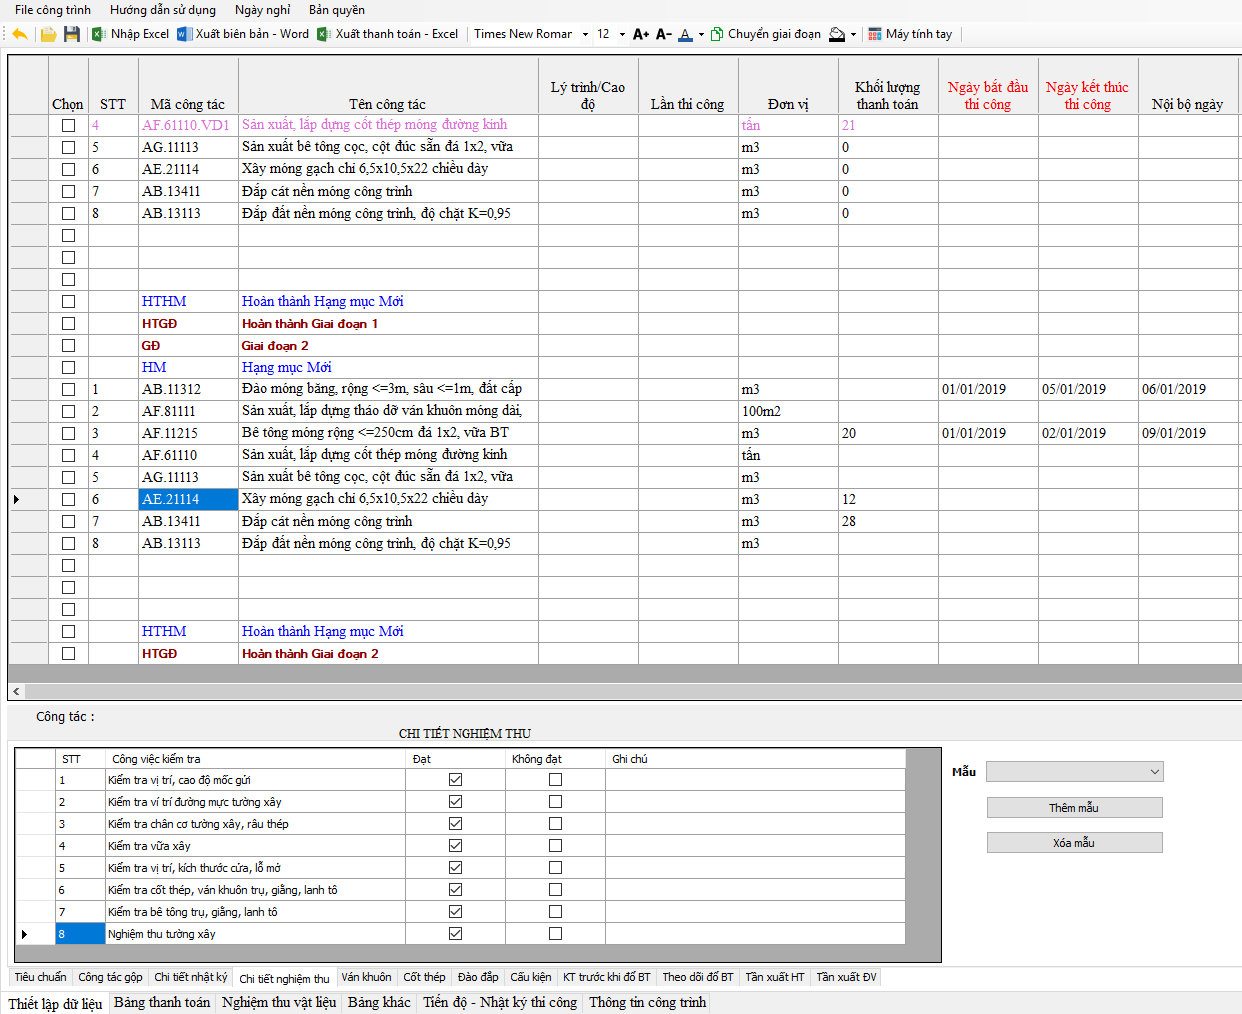The image size is (1242, 1014).
Task: Uncheck Đạt for Kiểm tra vữa xây
Action: point(455,846)
